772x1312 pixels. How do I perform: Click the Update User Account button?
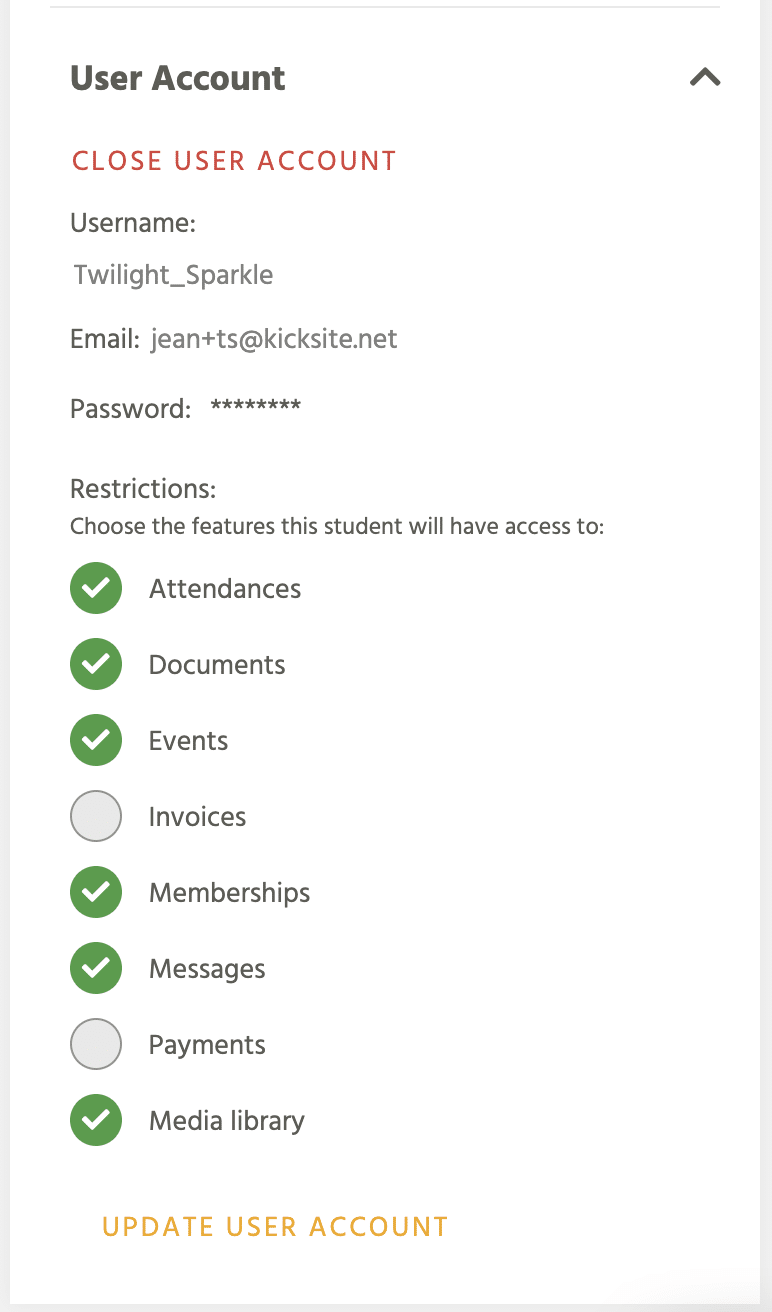pyautogui.click(x=275, y=1227)
